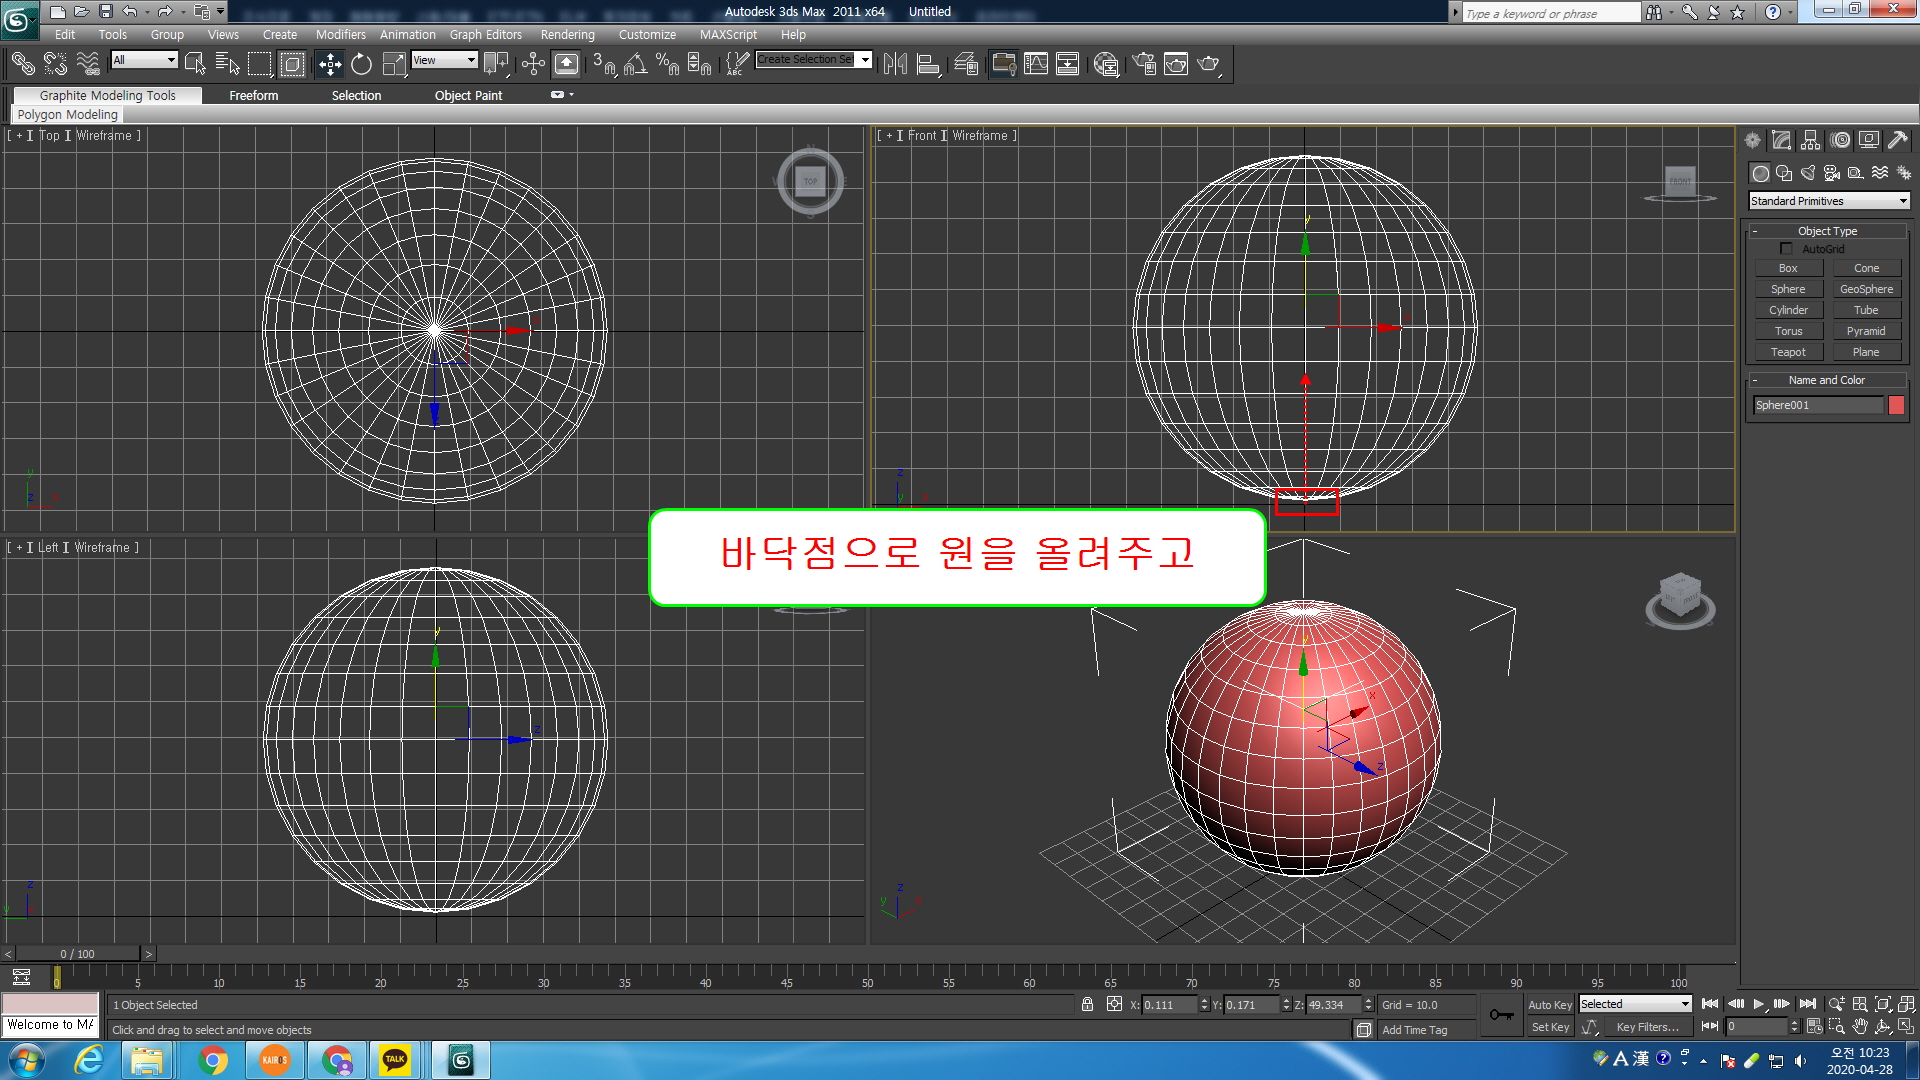This screenshot has height=1080, width=1920.
Task: Open the selection filter All dropdown
Action: point(144,61)
